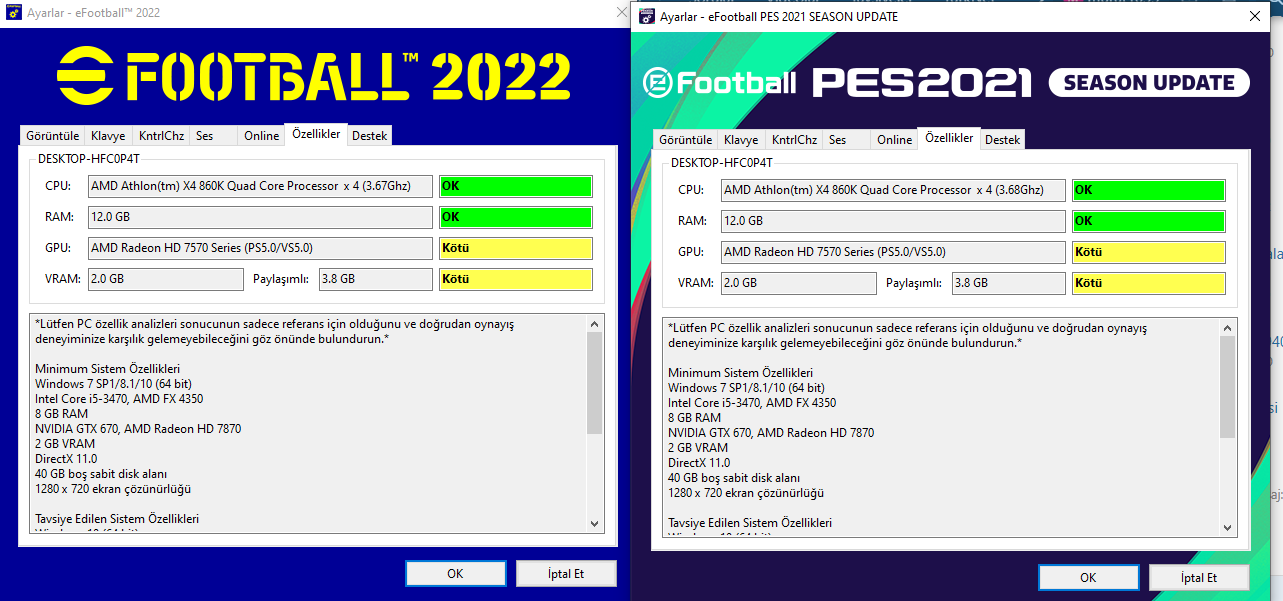The height and width of the screenshot is (601, 1283).
Task: Click 'DirectX 11.0' line in eFootball 2022 window
Action: click(66, 459)
